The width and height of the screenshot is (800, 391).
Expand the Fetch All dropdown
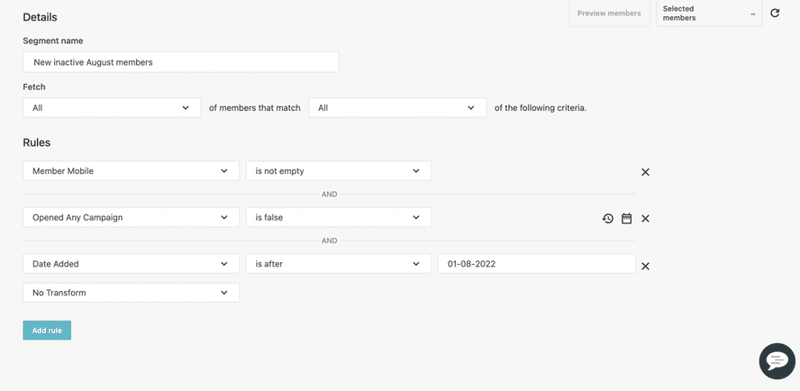pyautogui.click(x=112, y=108)
